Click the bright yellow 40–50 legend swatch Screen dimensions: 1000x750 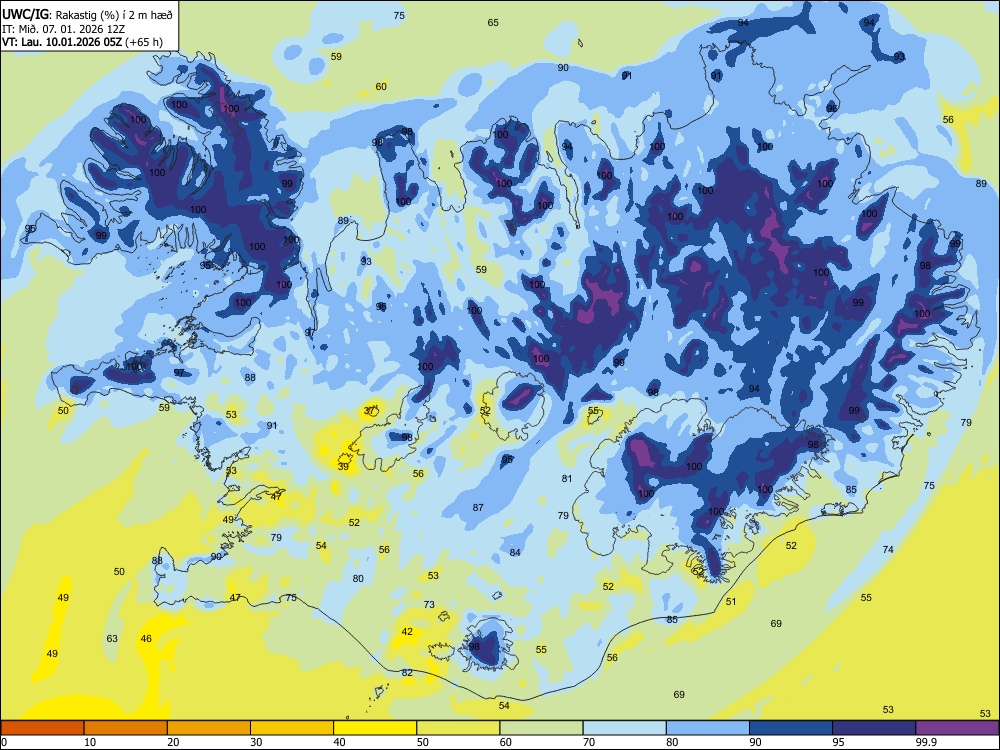pyautogui.click(x=375, y=728)
